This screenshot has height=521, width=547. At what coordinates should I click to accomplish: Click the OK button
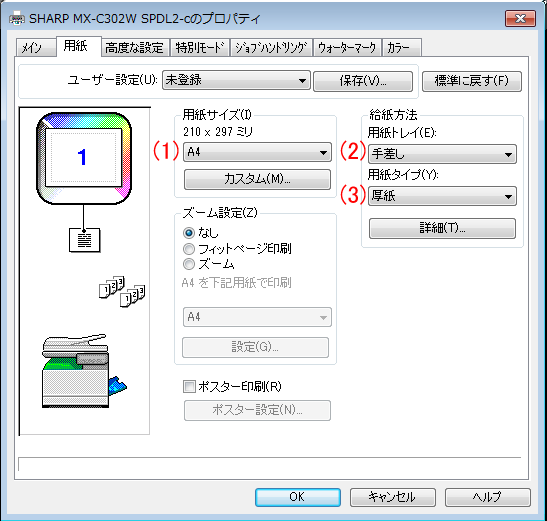(x=298, y=497)
